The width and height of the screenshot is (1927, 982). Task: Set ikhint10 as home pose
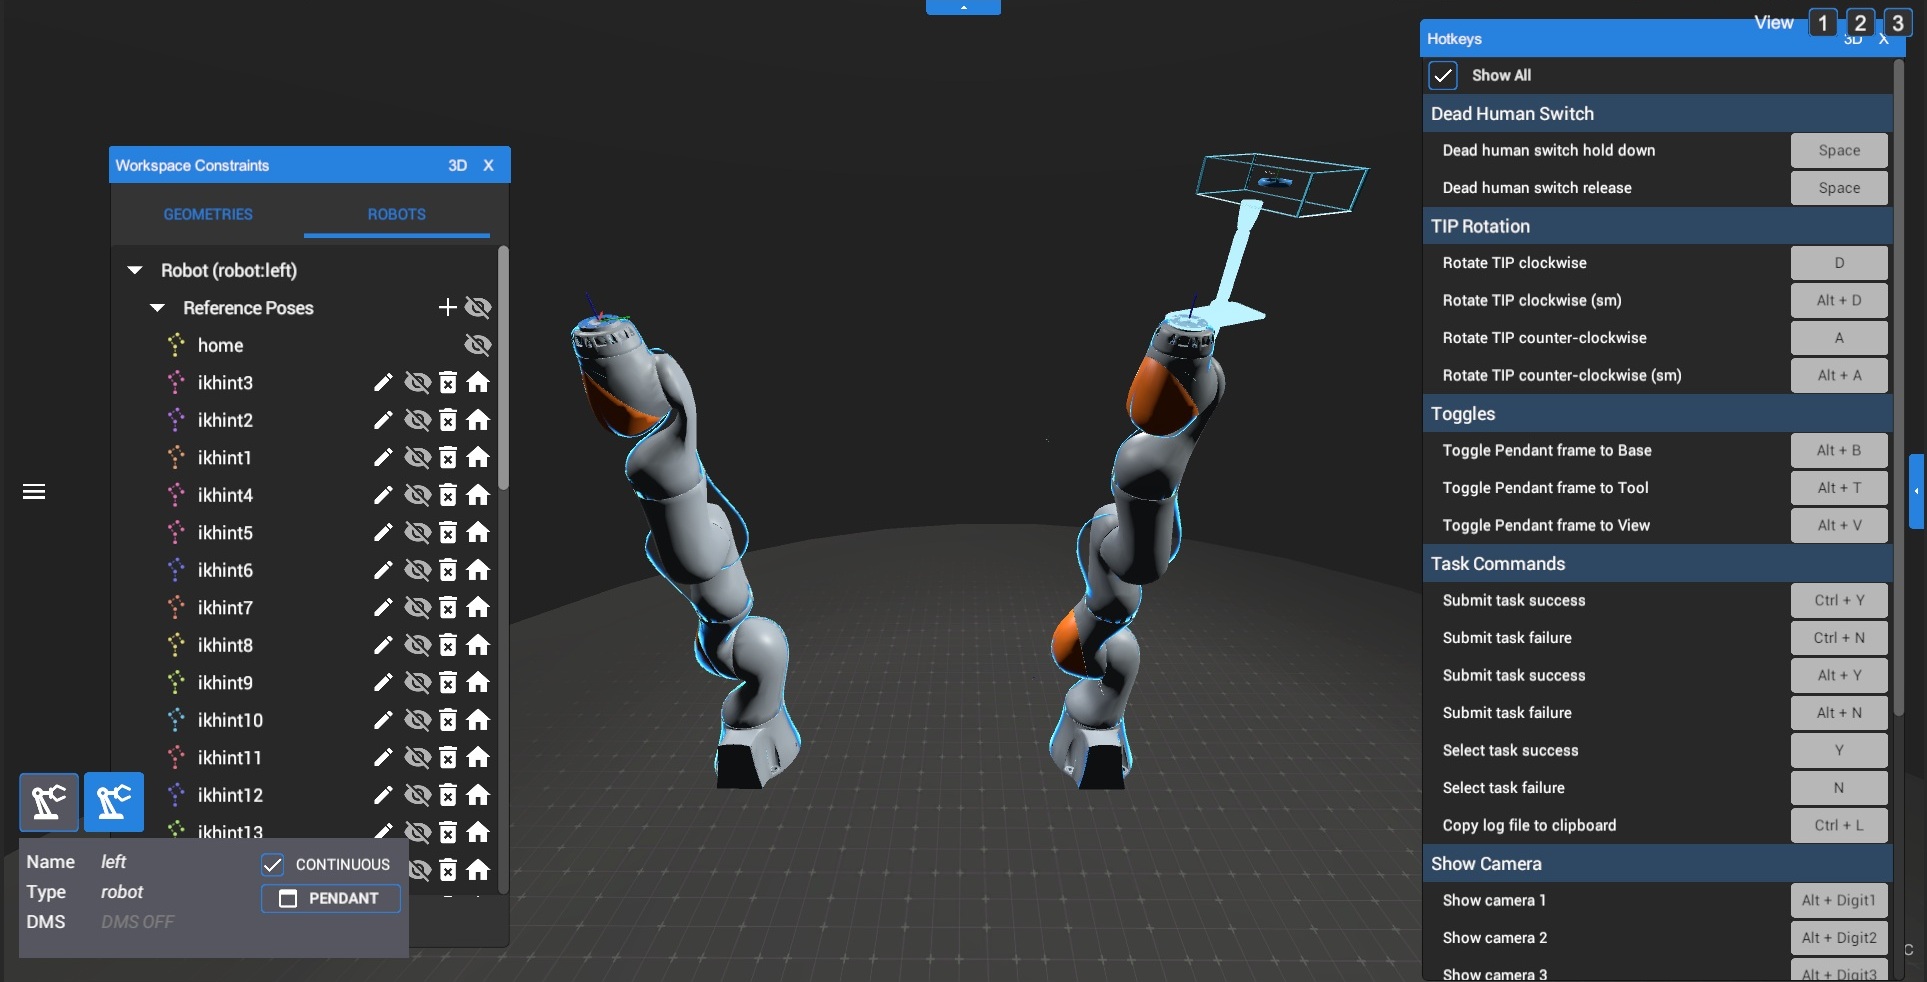(478, 720)
